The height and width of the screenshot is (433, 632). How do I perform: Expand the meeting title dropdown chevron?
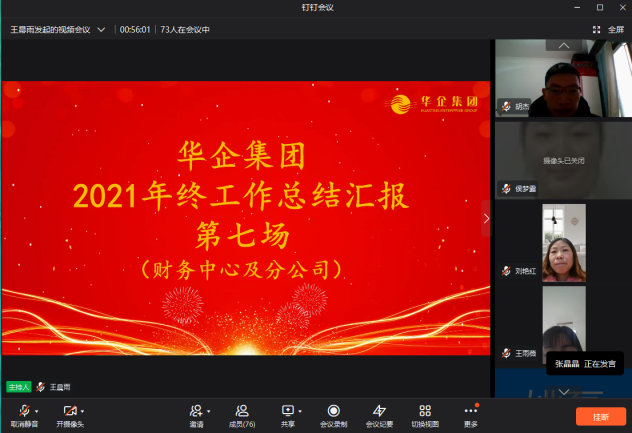[101, 30]
